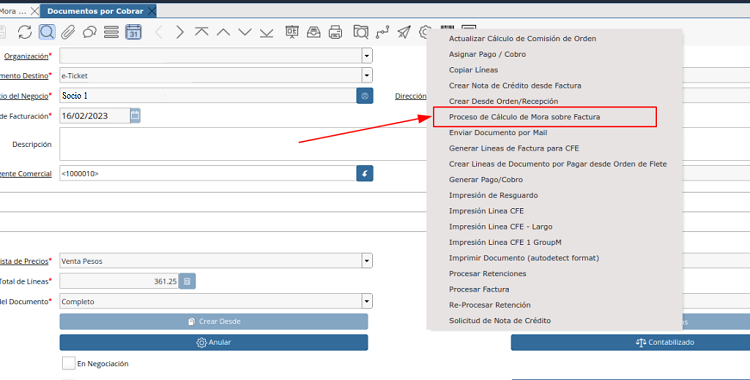Screen dimensions: 750x380
Task: Open calculator next to 361.25 total
Action: coord(187,281)
